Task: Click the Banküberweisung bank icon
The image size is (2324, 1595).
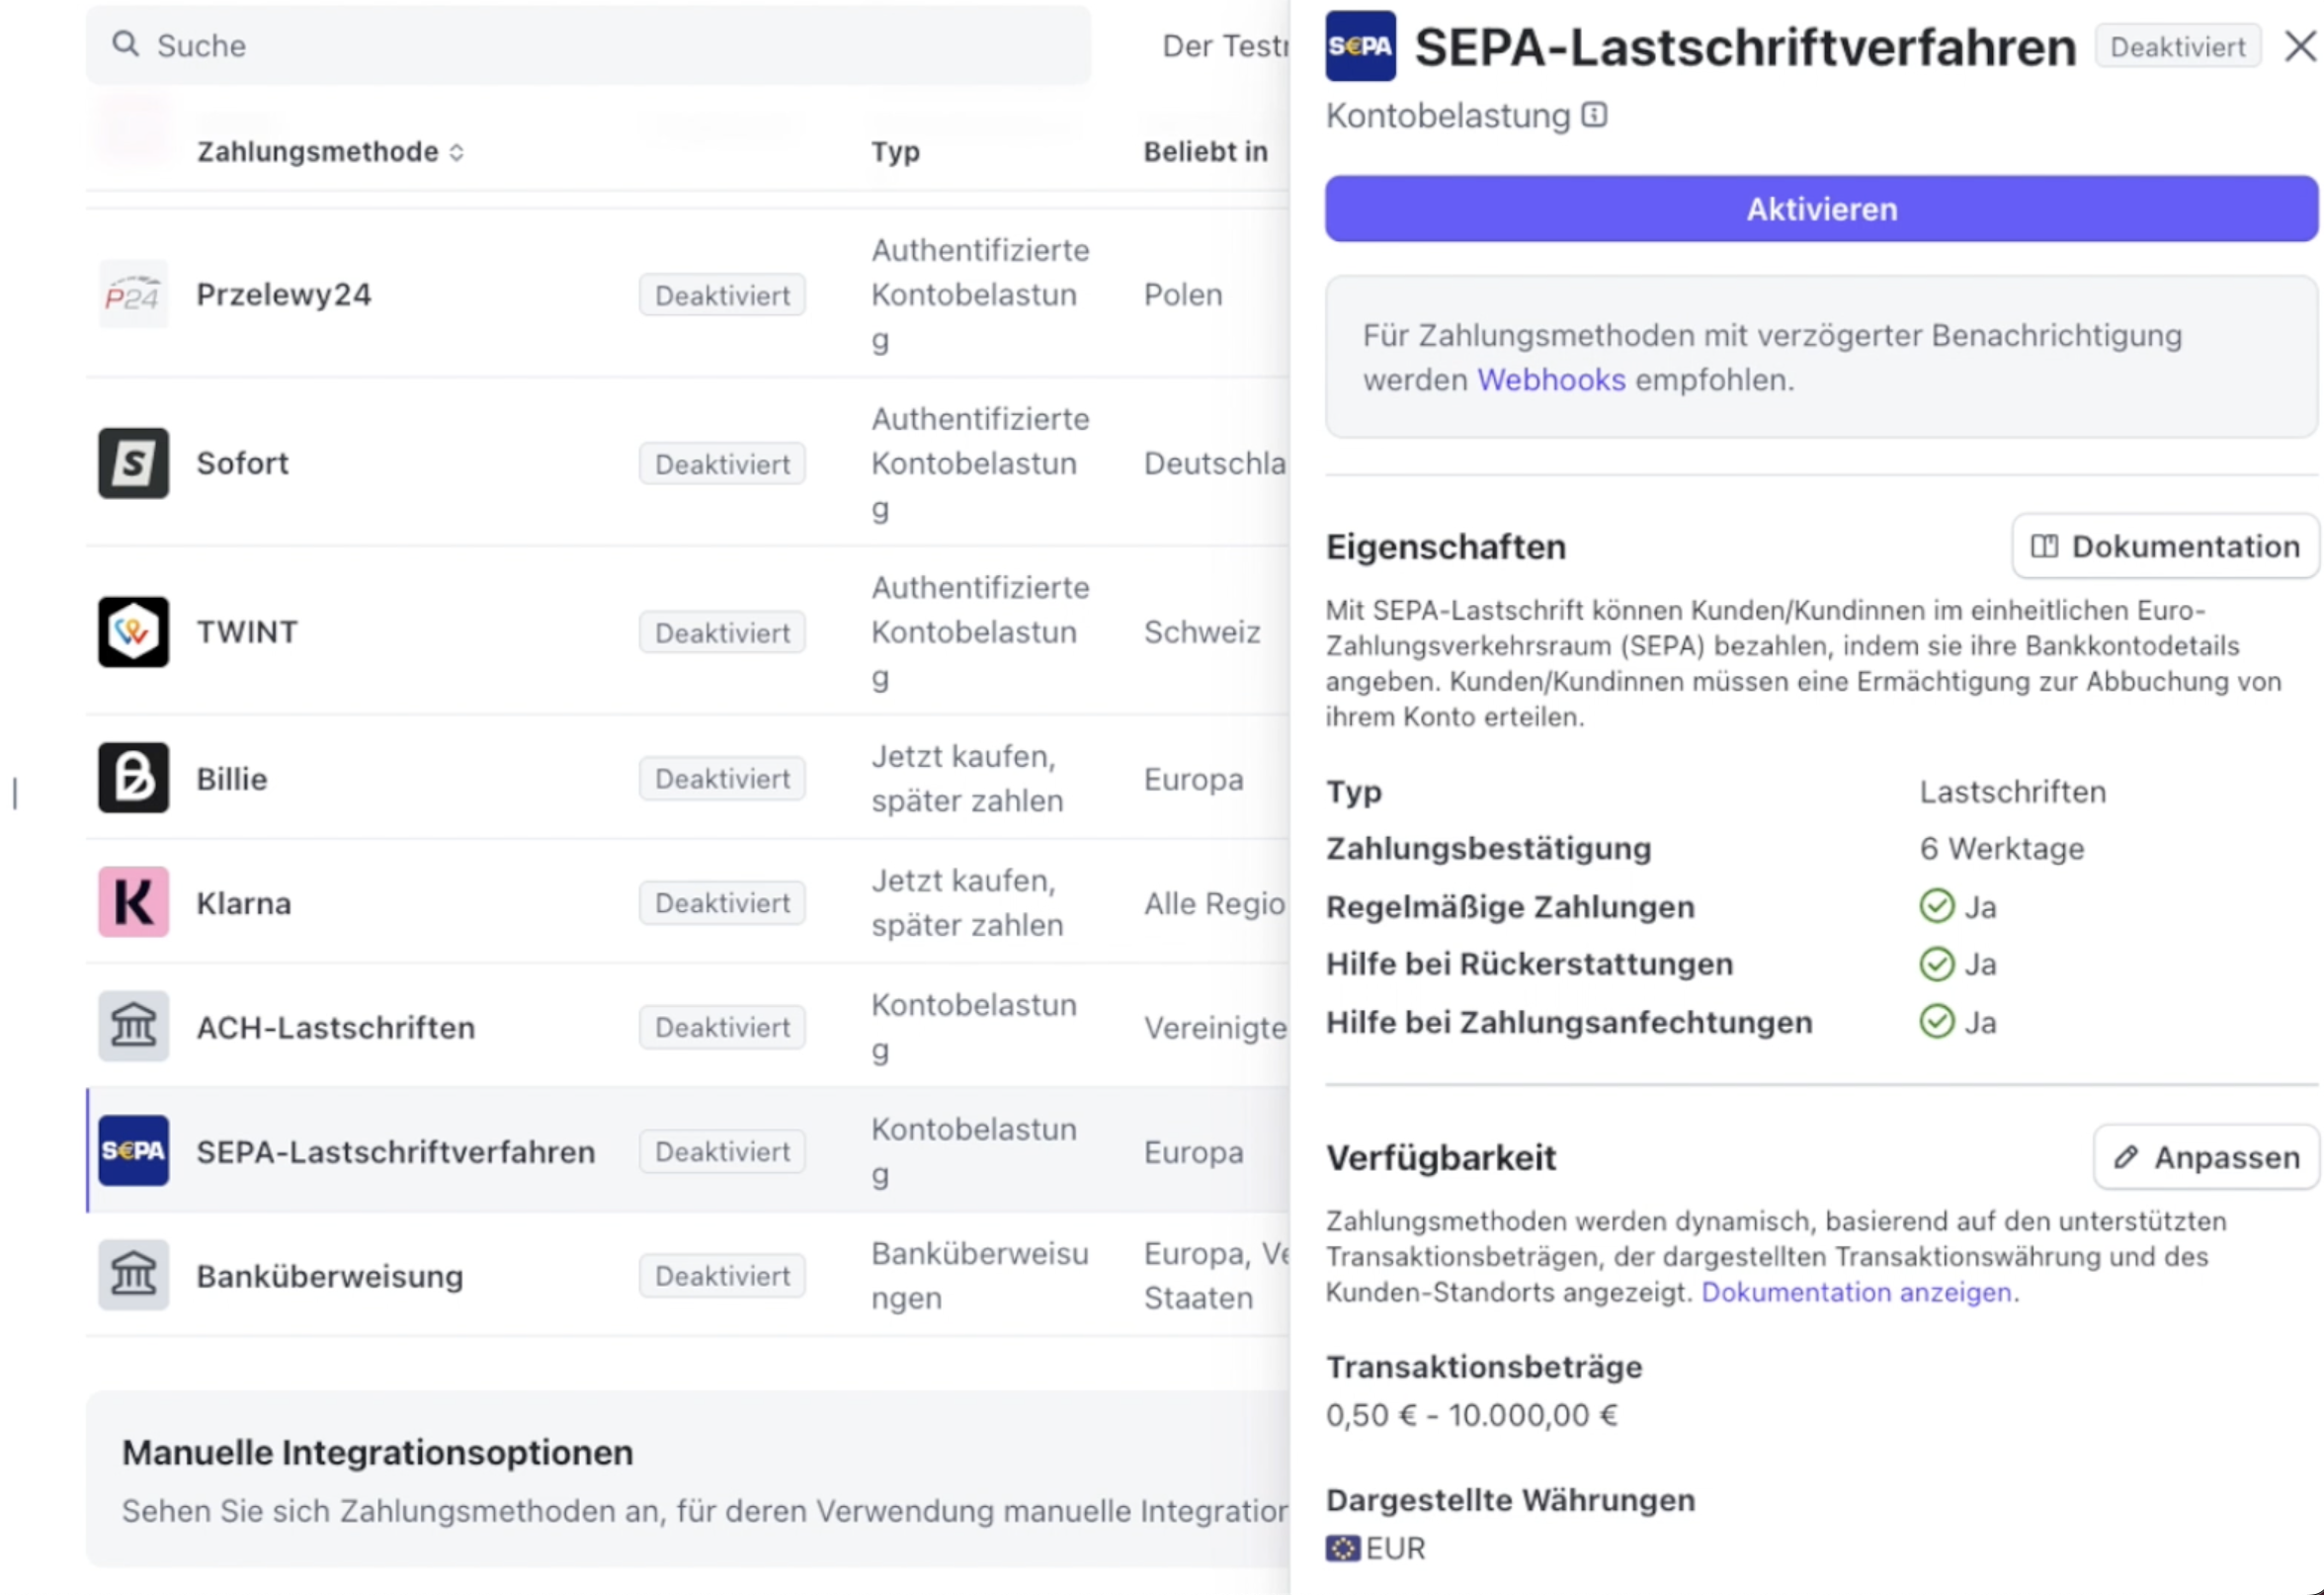Action: (x=133, y=1275)
